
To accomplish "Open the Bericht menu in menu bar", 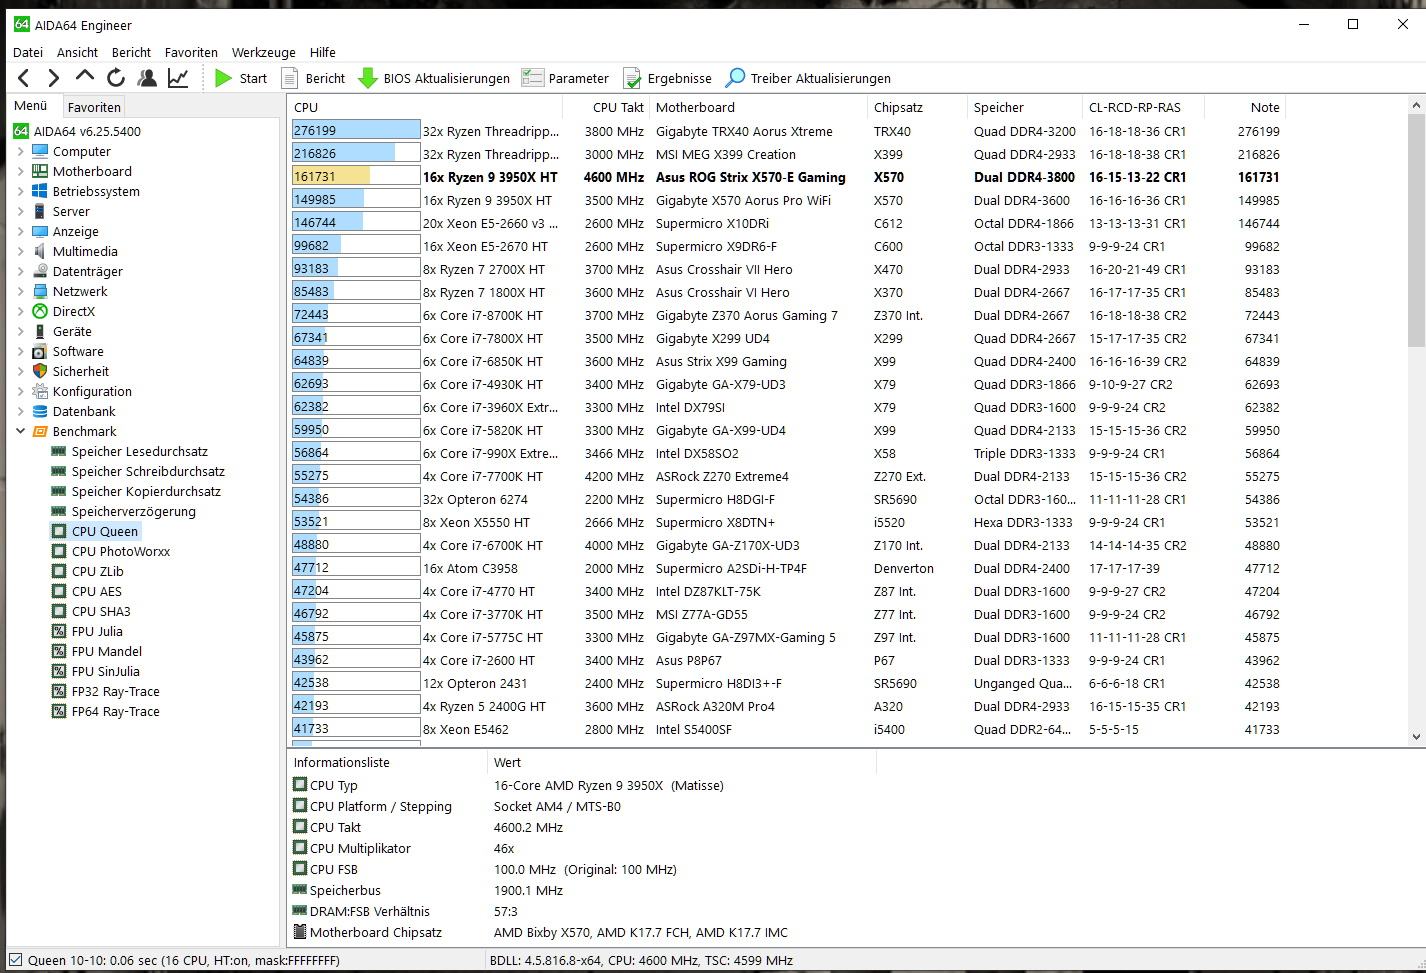I will (x=131, y=52).
